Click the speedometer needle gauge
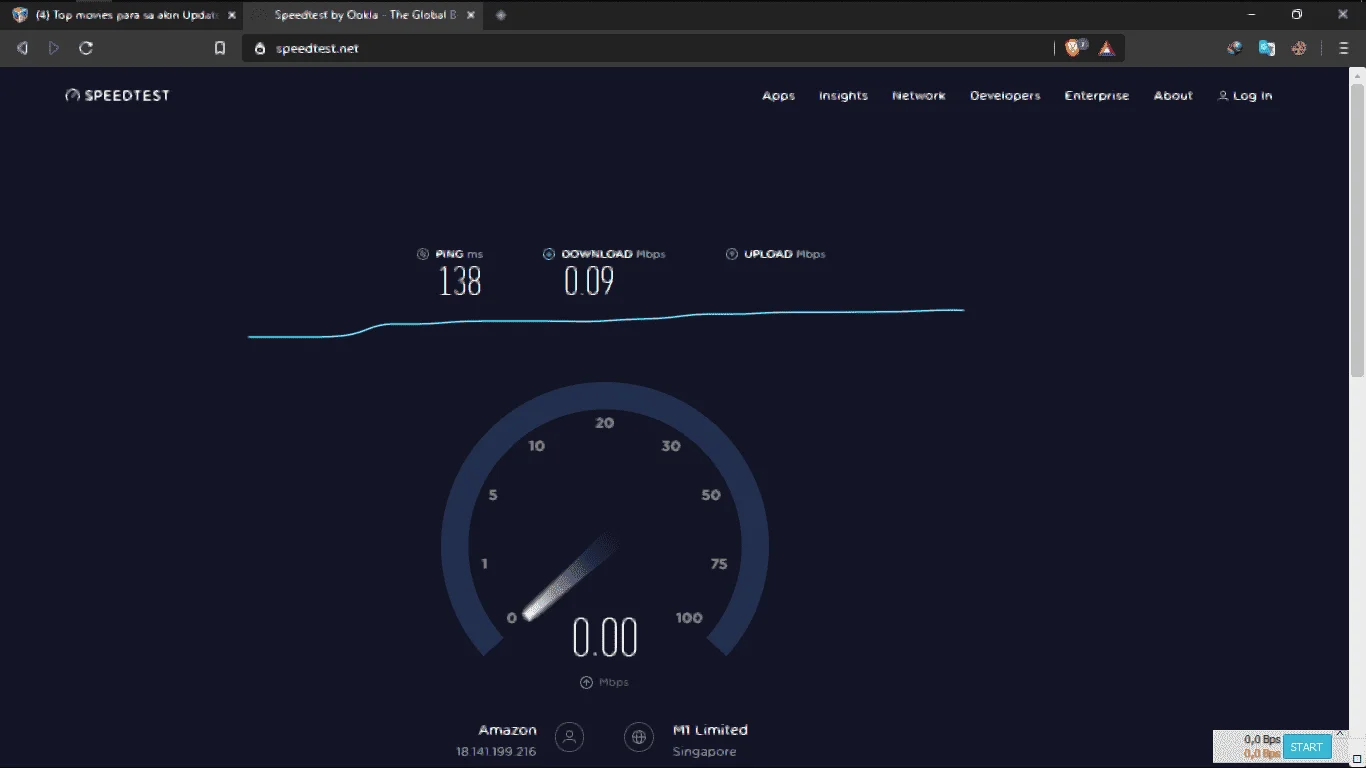This screenshot has width=1366, height=768. tap(571, 577)
